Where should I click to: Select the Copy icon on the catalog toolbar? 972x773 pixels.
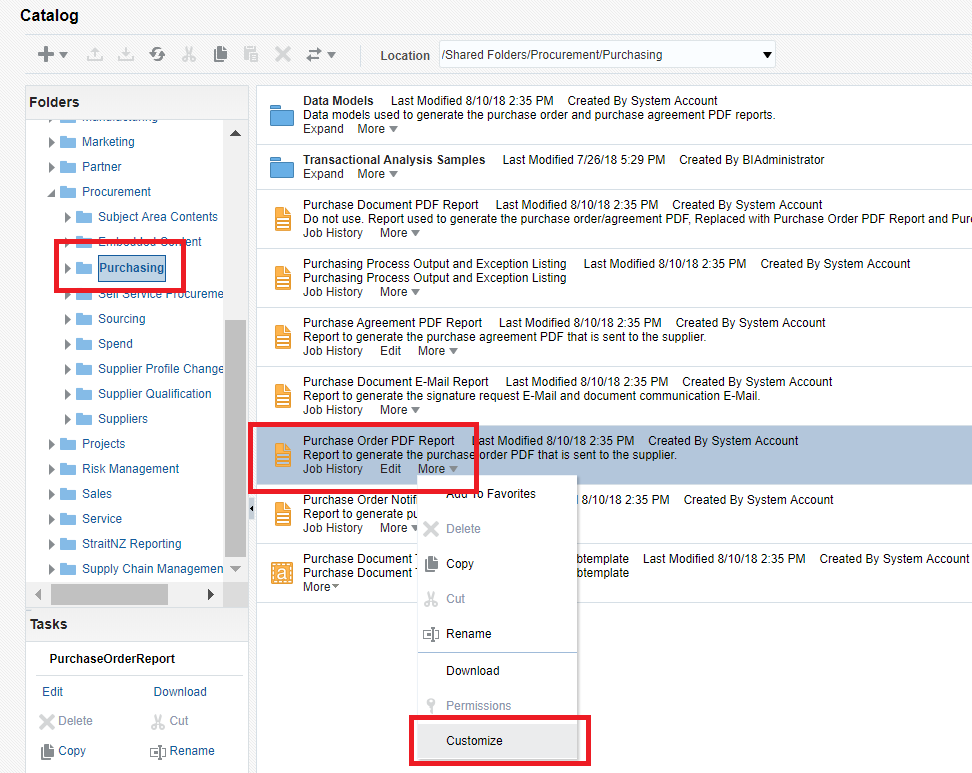pyautogui.click(x=220, y=54)
